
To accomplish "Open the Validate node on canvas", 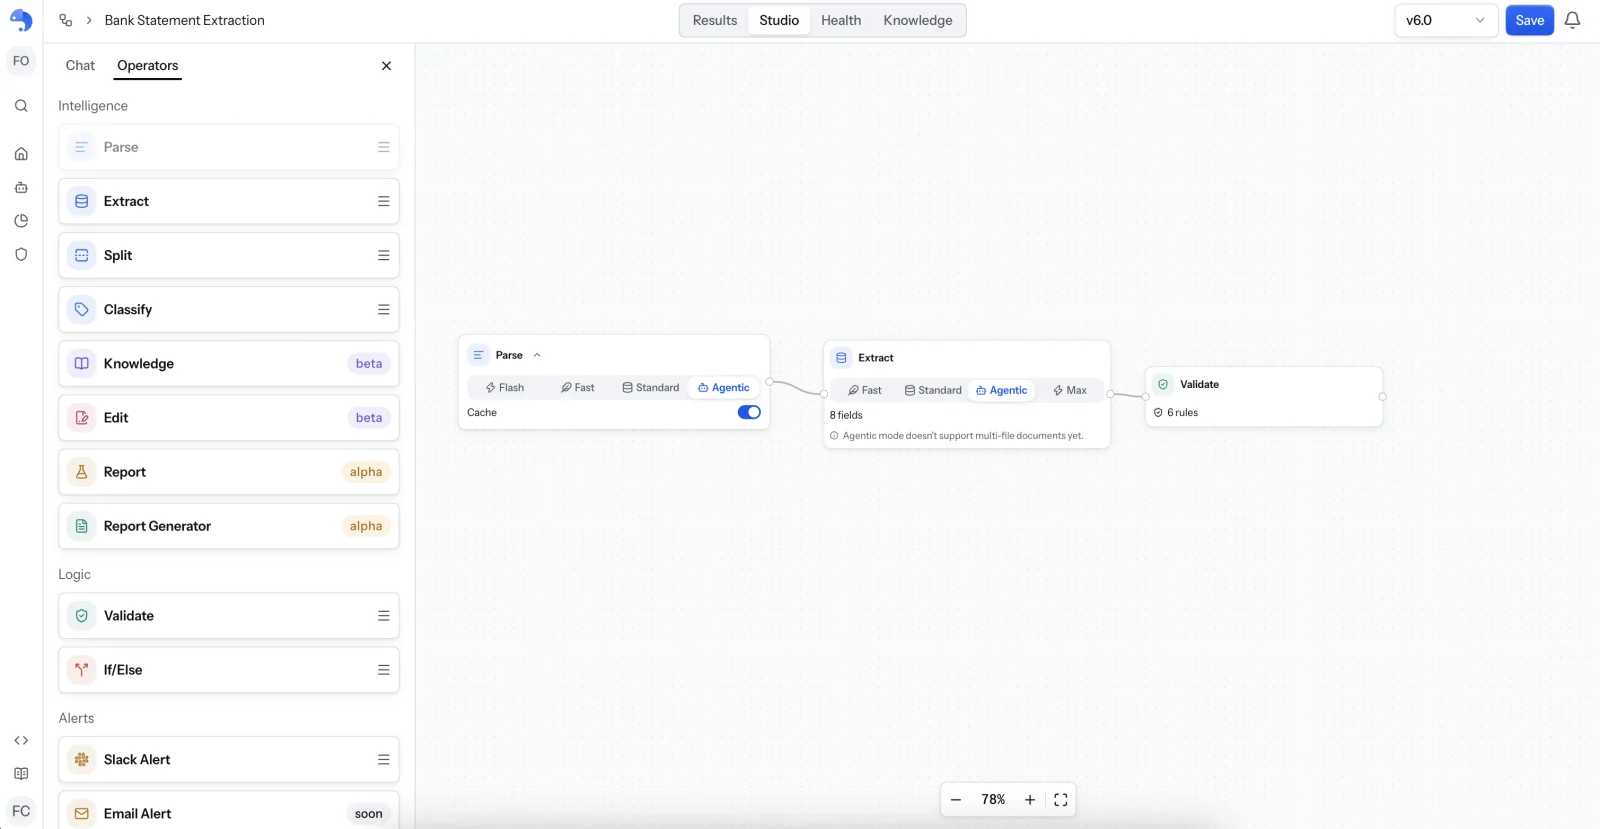I will (1264, 397).
